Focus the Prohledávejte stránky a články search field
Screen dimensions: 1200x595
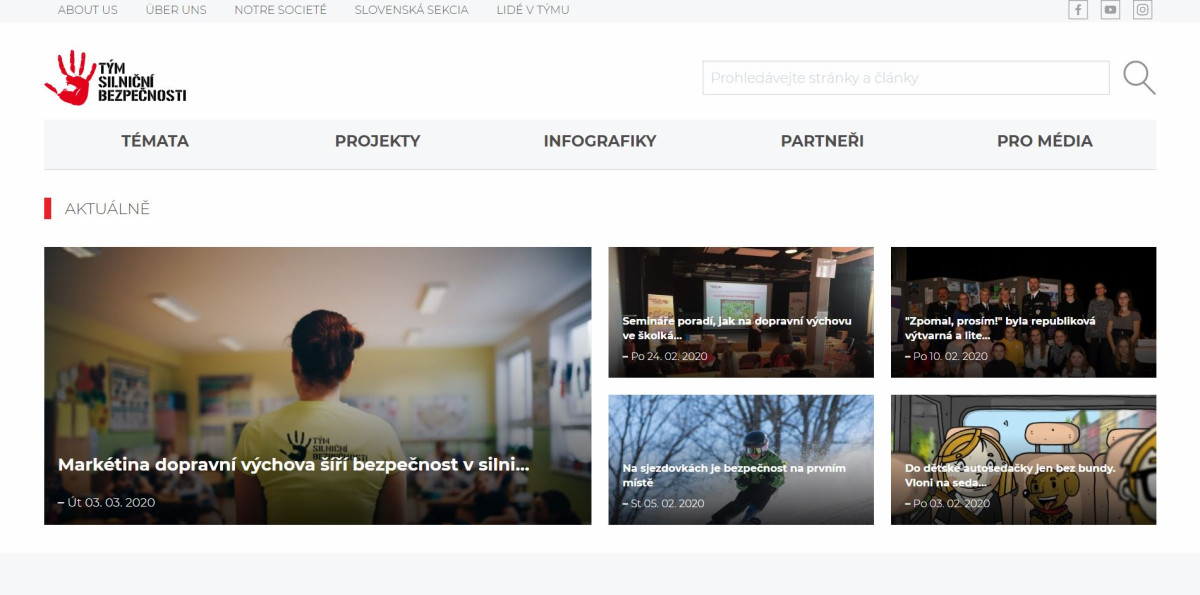[906, 78]
